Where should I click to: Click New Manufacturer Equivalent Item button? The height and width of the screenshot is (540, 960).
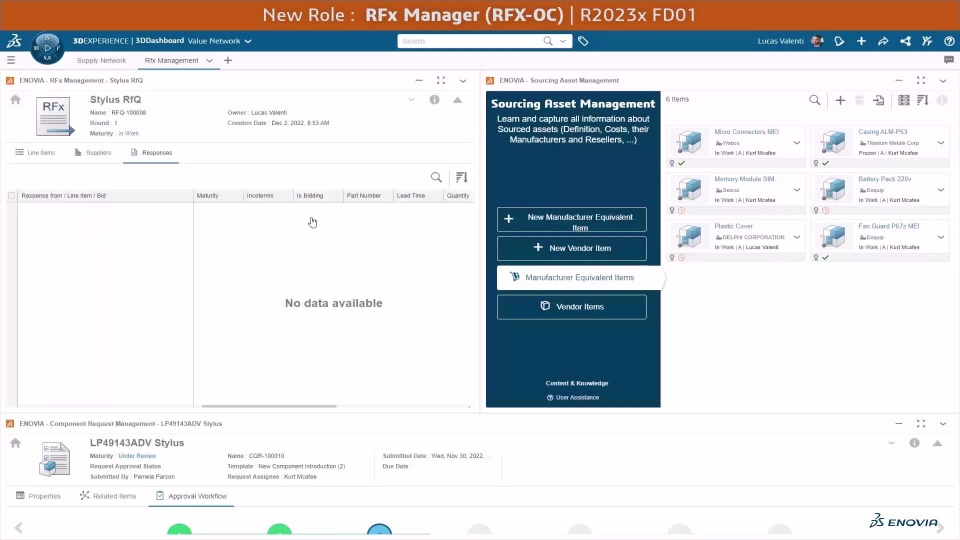pos(572,219)
